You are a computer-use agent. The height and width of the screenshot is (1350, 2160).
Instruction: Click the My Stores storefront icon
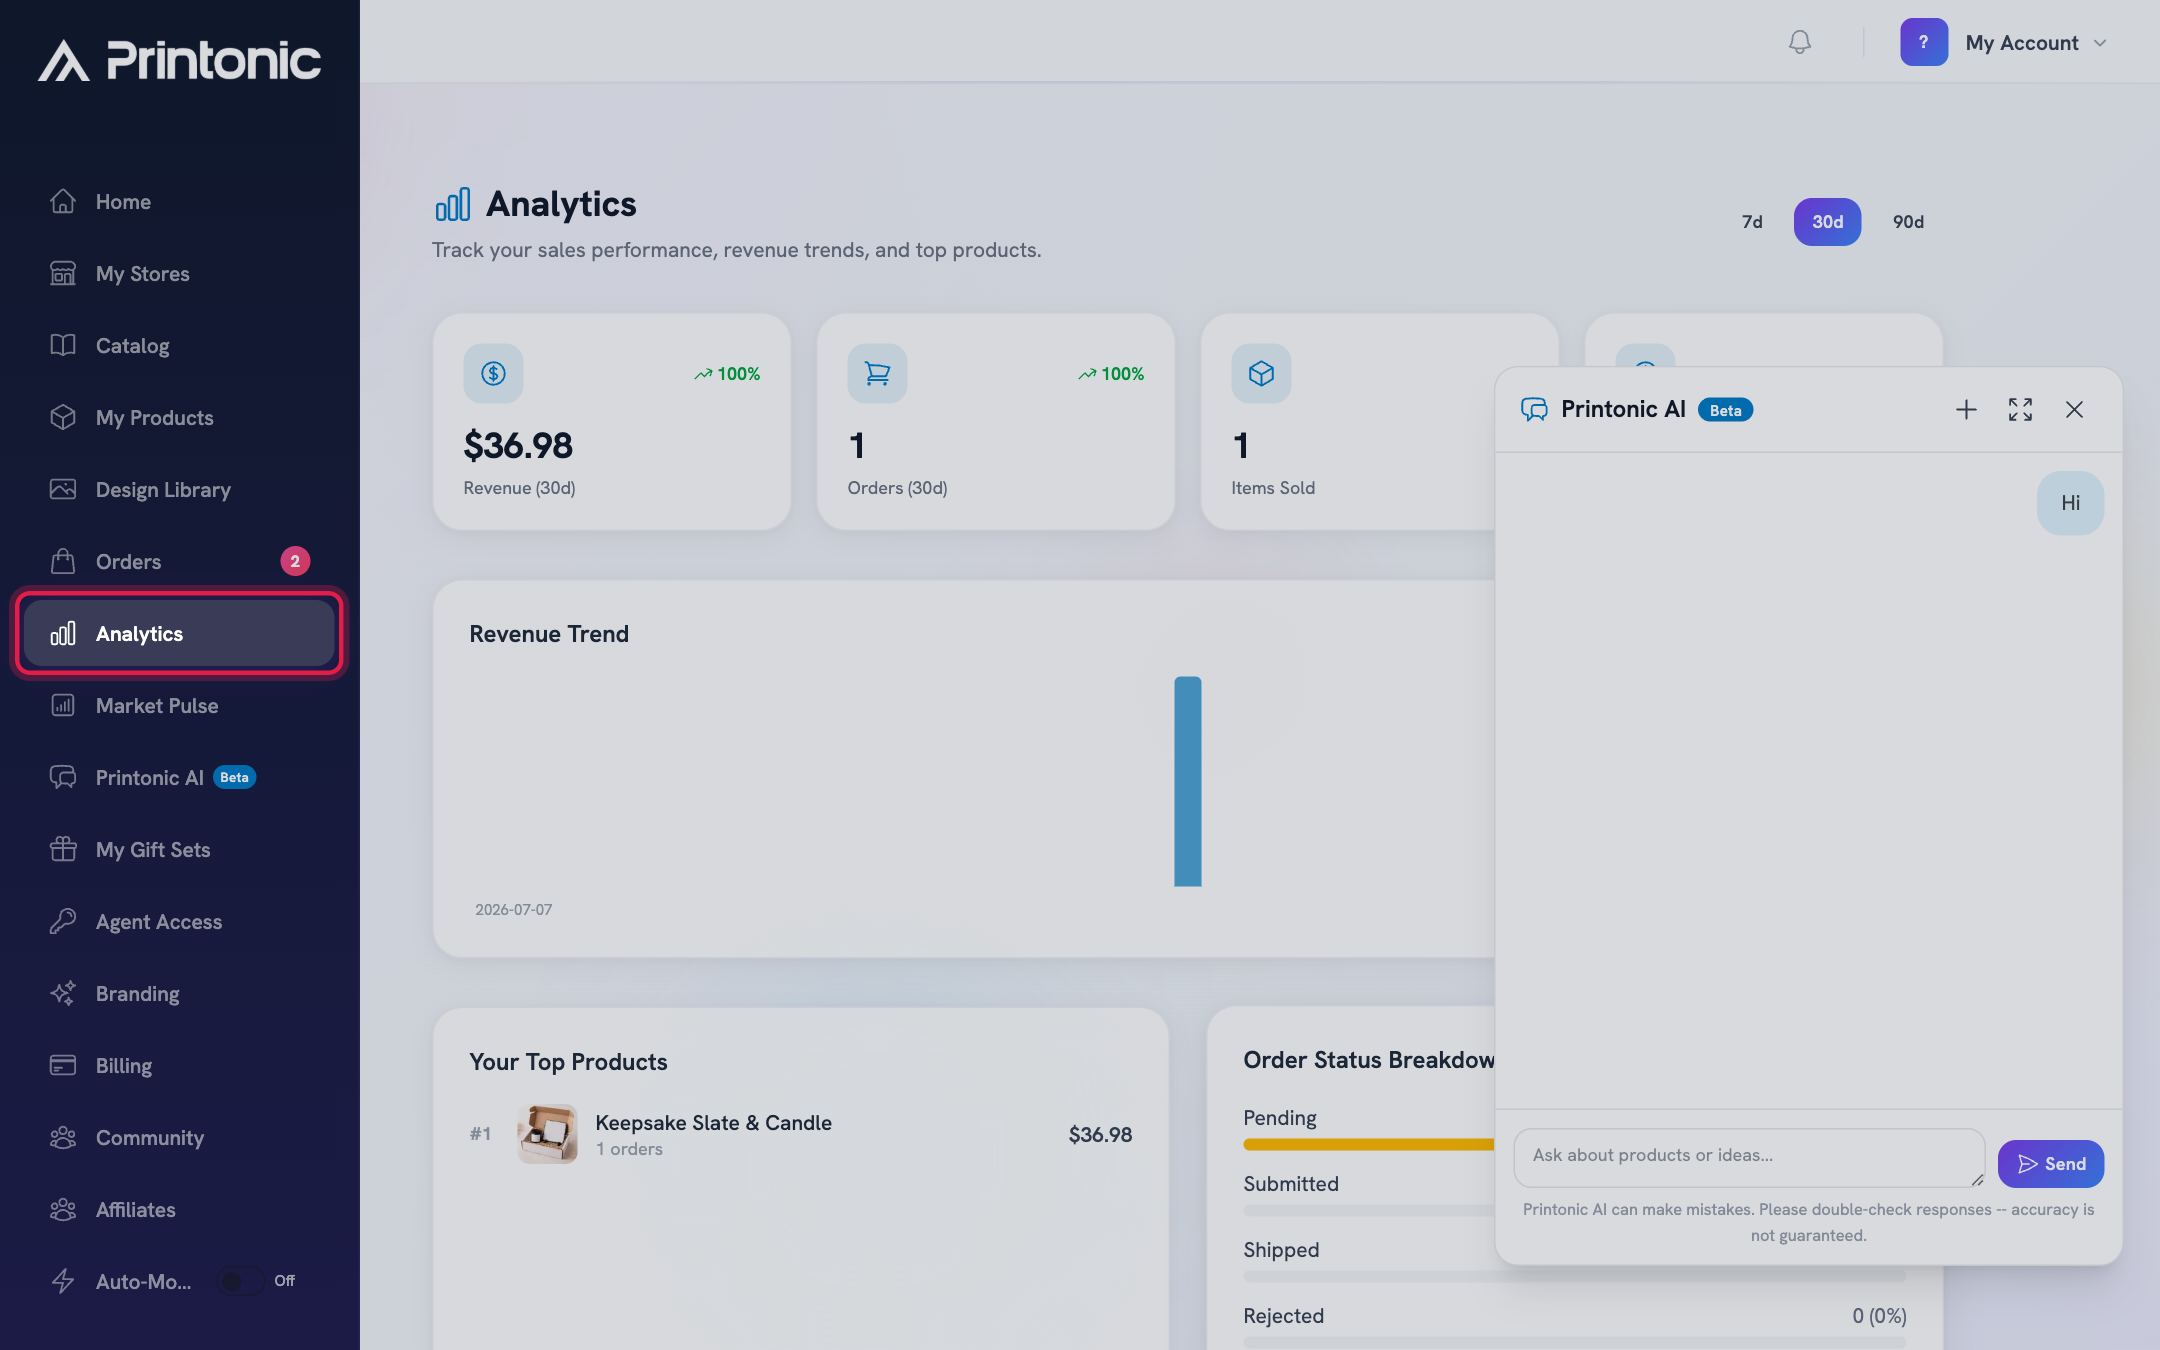coord(63,273)
